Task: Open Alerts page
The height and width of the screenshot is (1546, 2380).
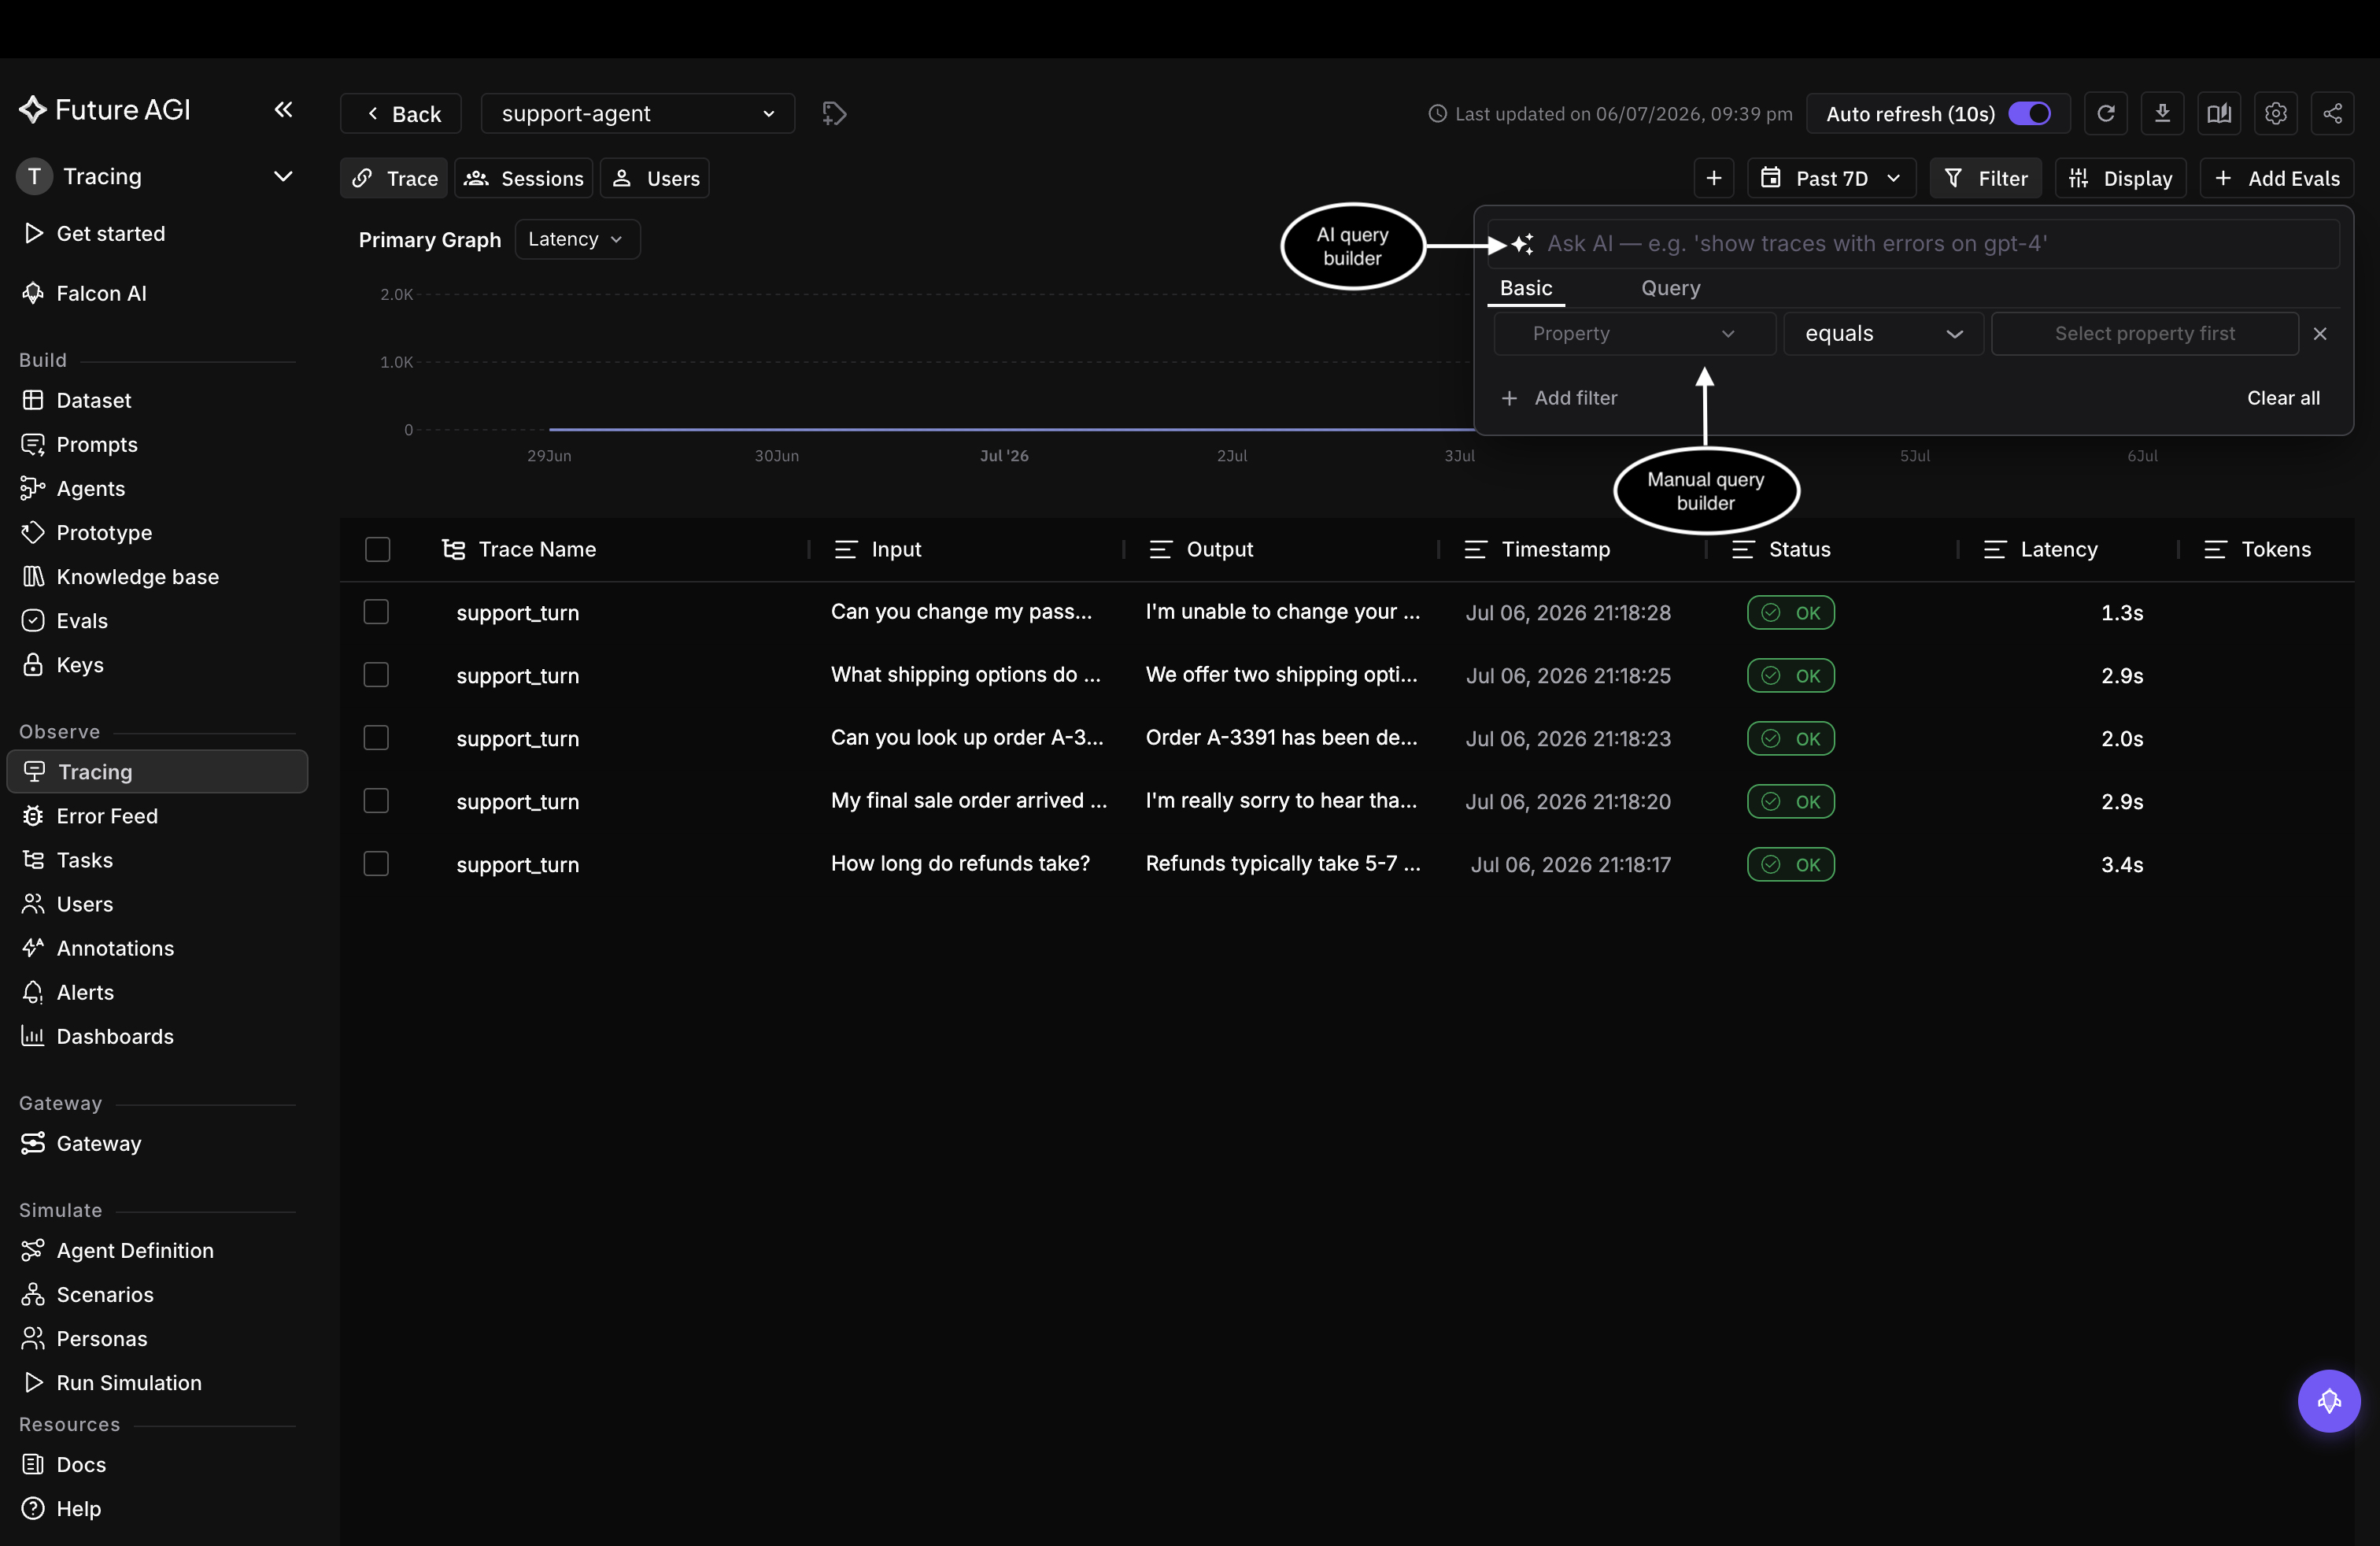Action: pyautogui.click(x=85, y=992)
